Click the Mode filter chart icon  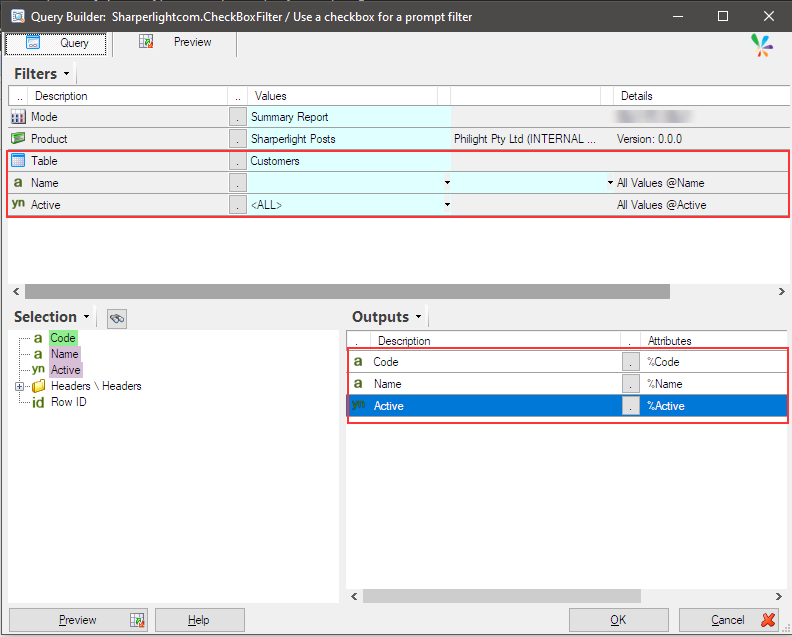[x=18, y=117]
